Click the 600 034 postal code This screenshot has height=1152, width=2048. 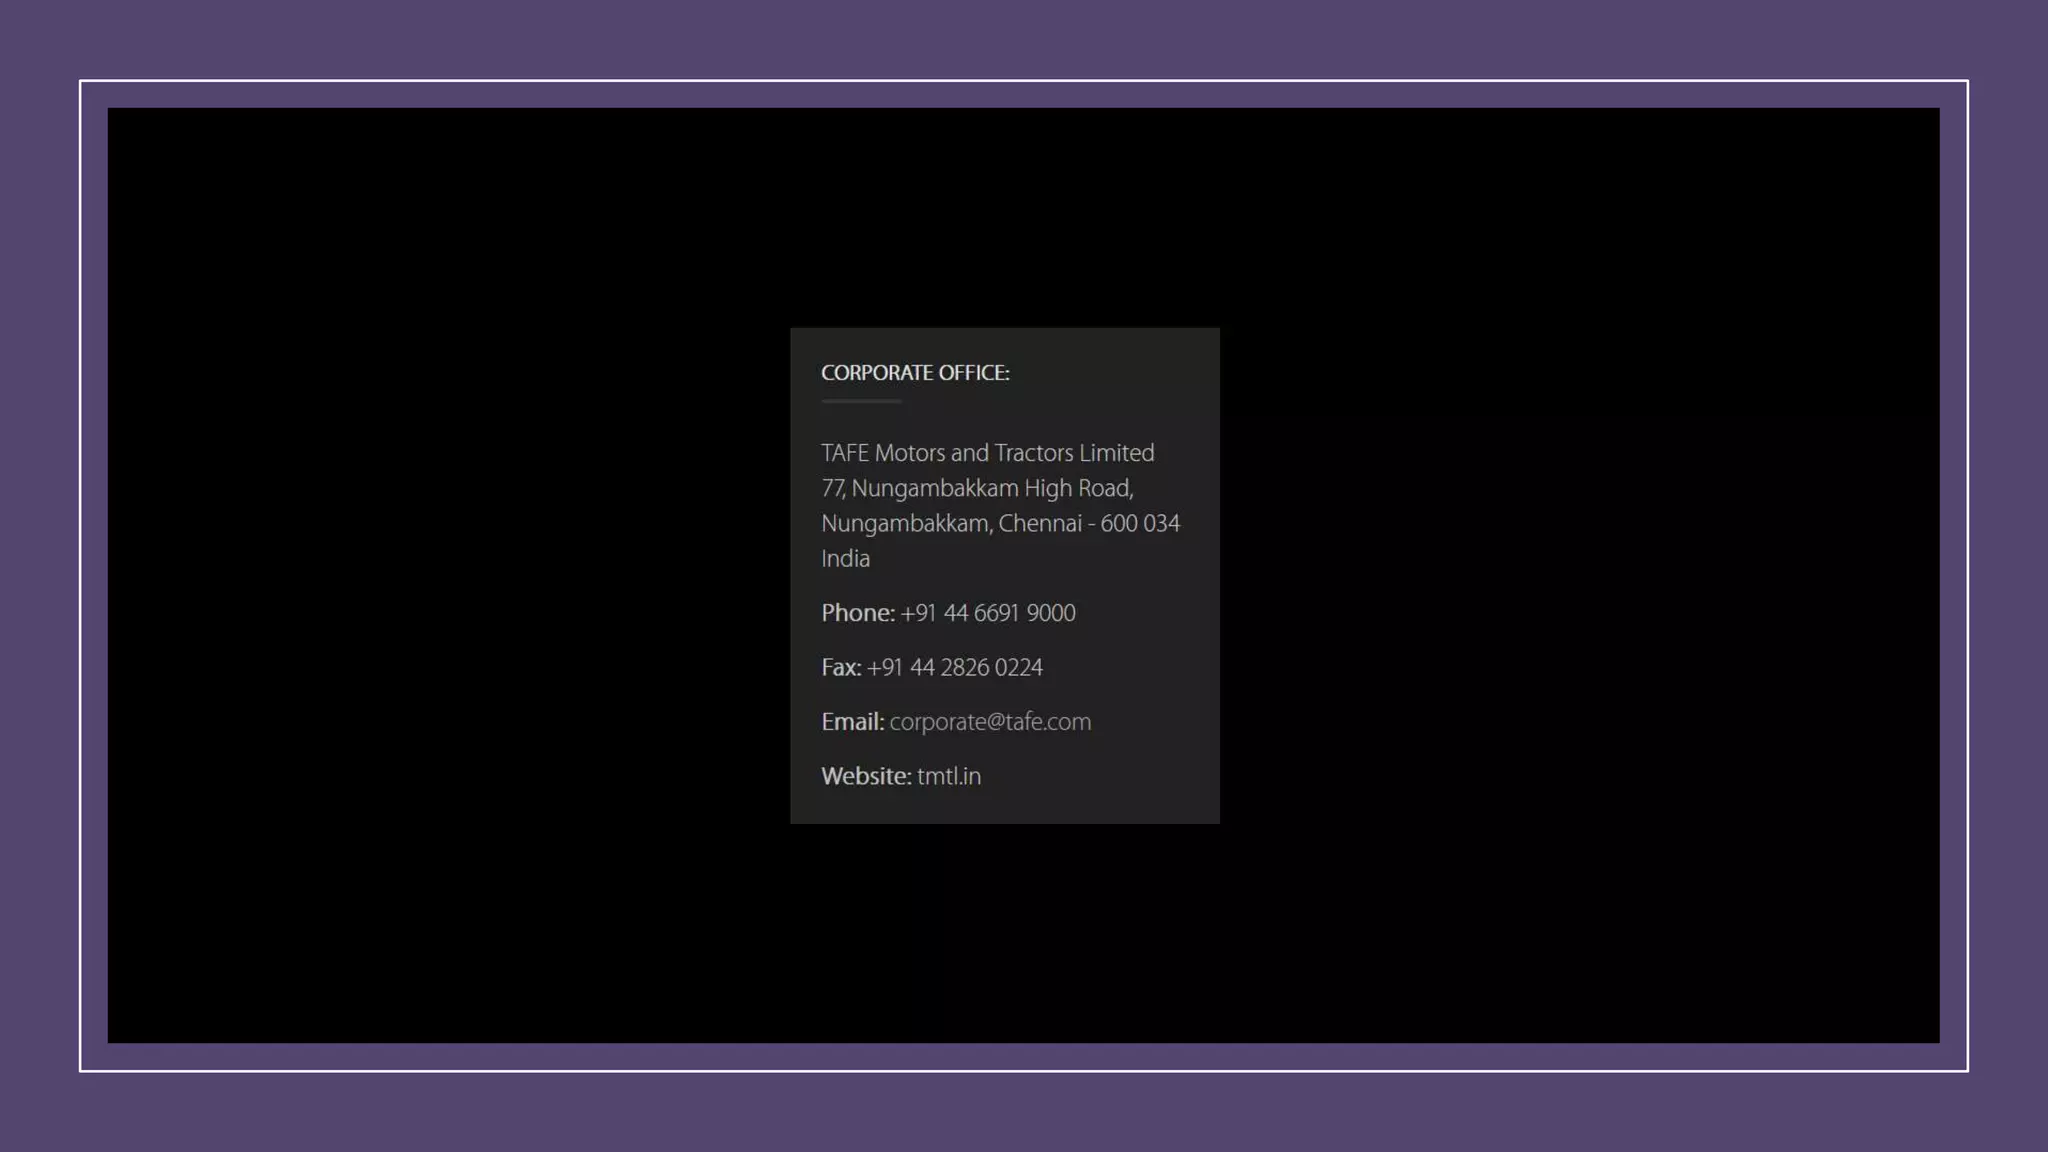(1140, 524)
